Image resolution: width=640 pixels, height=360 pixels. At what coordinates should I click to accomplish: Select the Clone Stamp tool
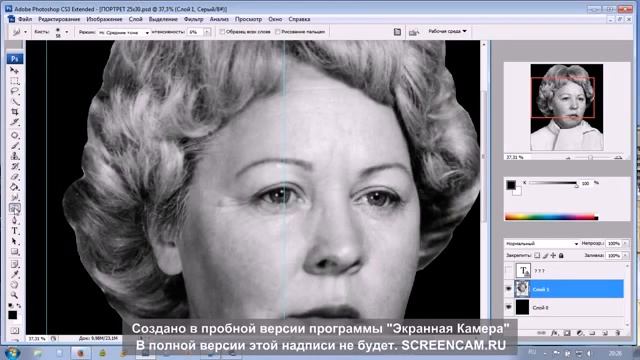(x=14, y=156)
